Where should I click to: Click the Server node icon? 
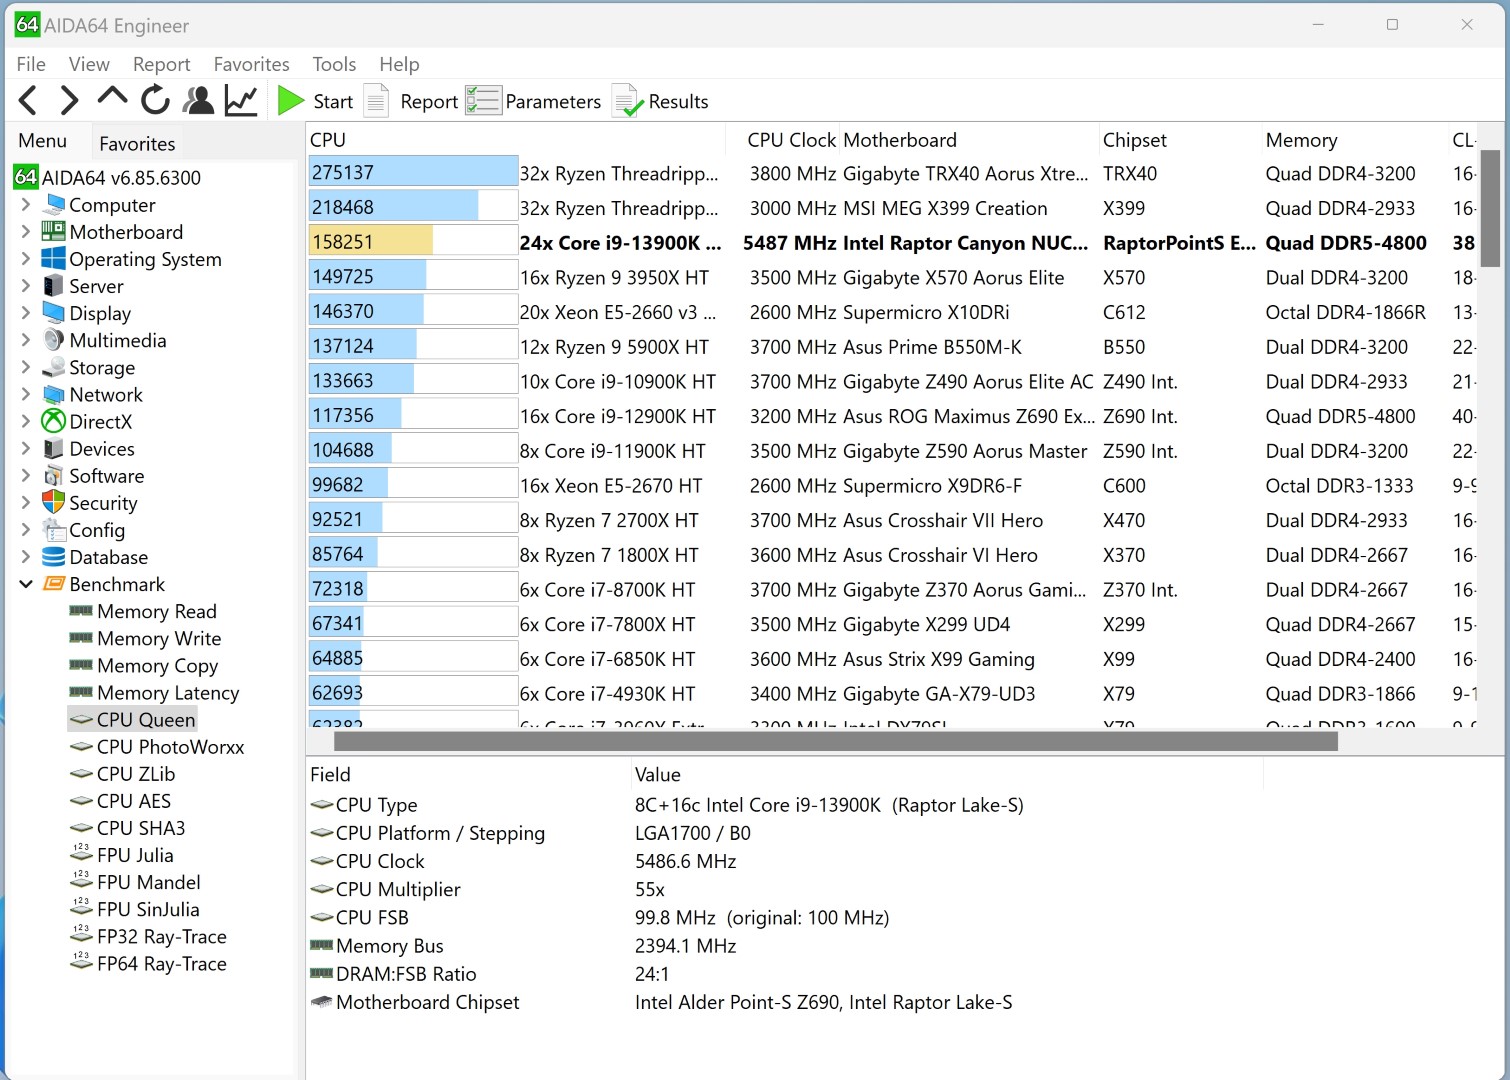click(54, 286)
